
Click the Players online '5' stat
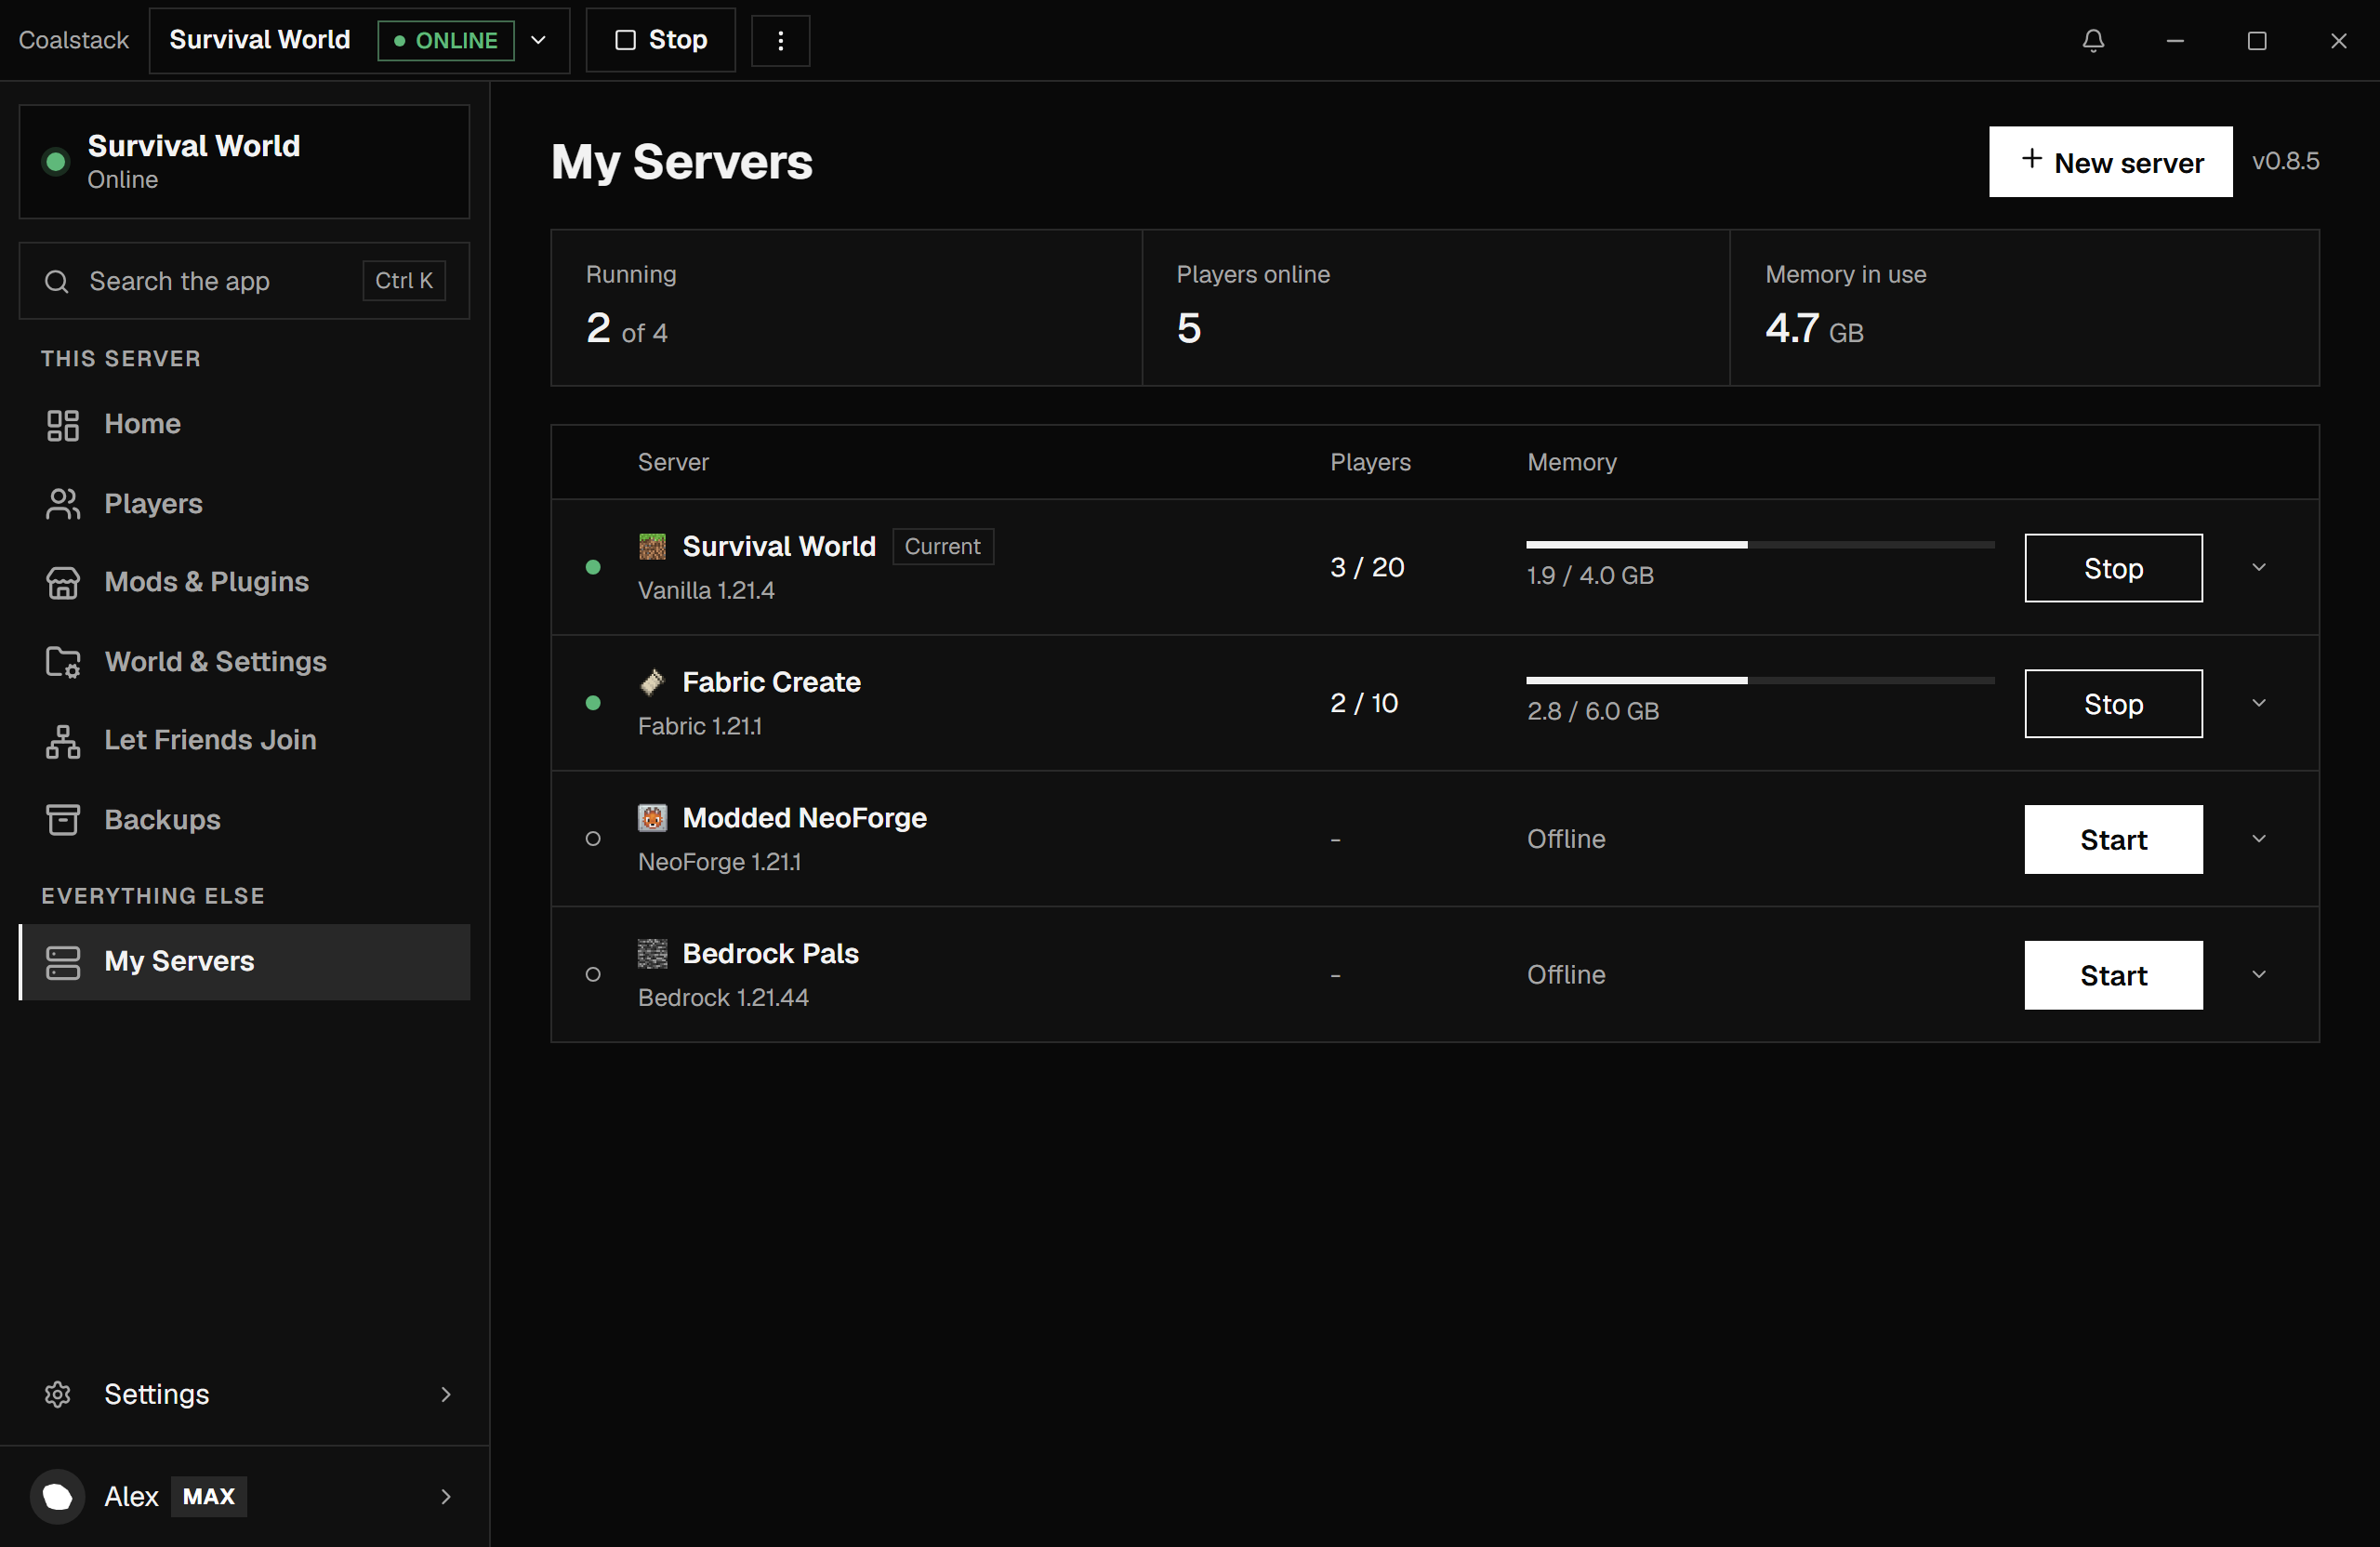point(1436,308)
